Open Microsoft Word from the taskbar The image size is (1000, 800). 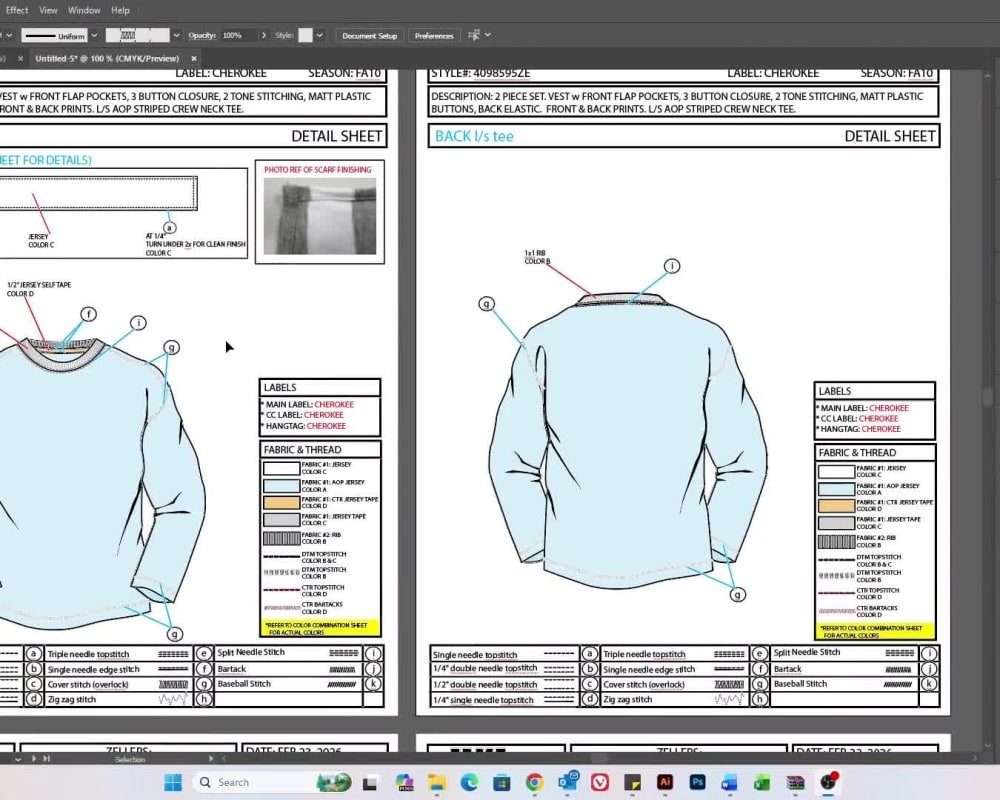[x=730, y=782]
